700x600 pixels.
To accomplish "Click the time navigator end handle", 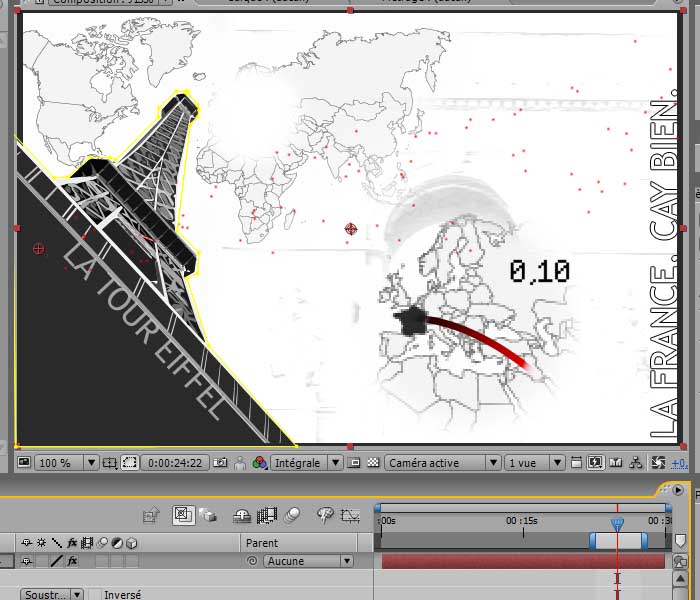I will pyautogui.click(x=668, y=508).
